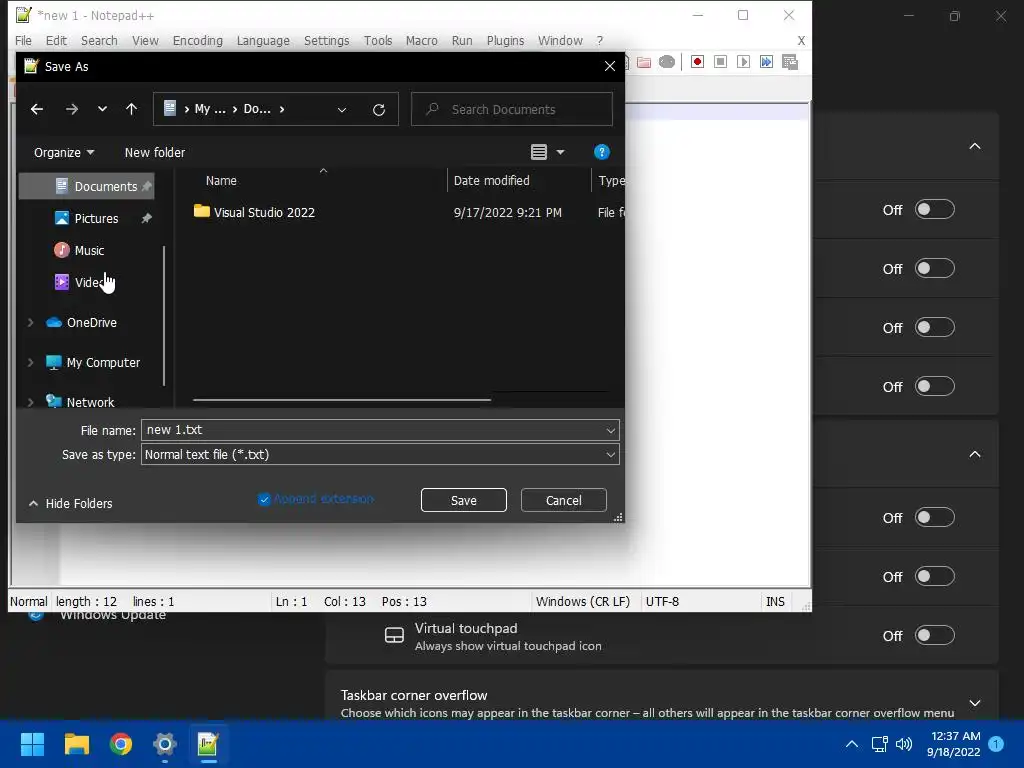Run macro multiple times toolbar icon

point(766,61)
